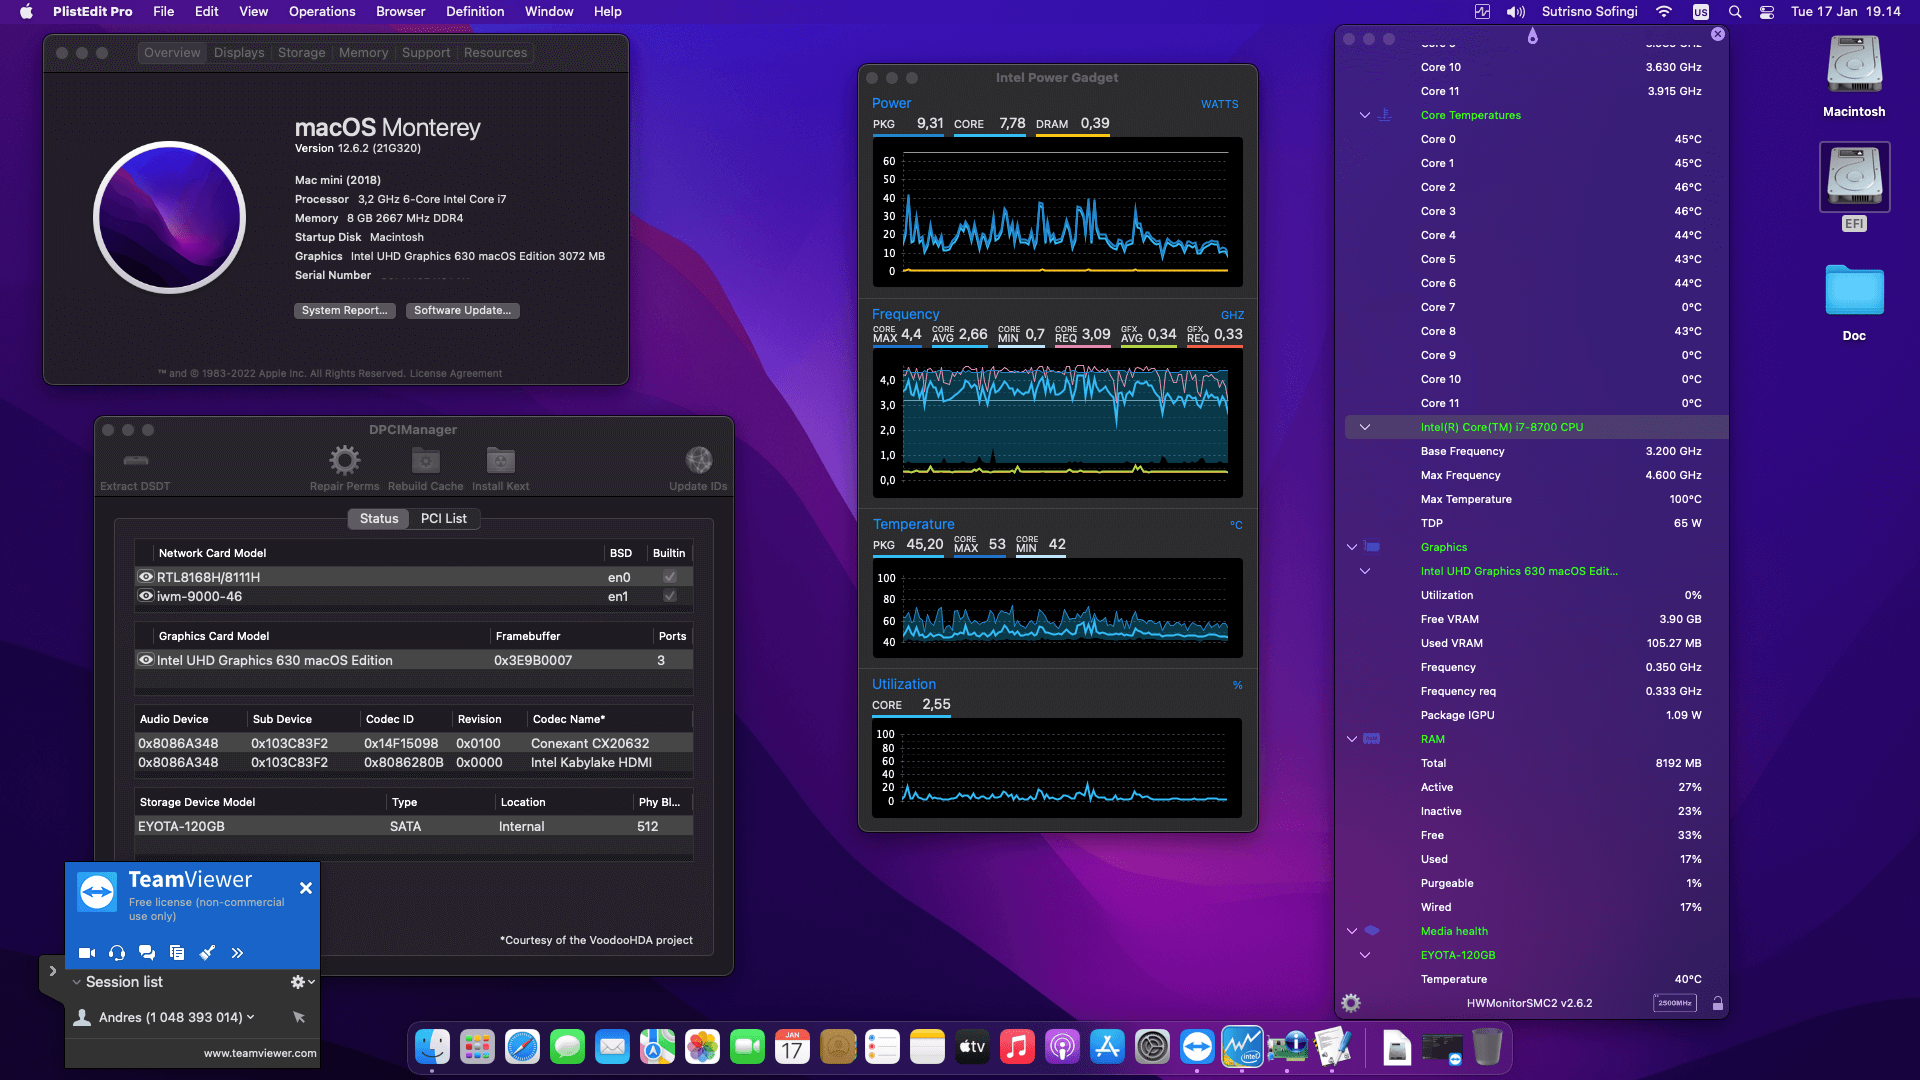The height and width of the screenshot is (1080, 1920).
Task: Open DPCIManager network-card icon in the Dock
Action: pos(1287,1048)
